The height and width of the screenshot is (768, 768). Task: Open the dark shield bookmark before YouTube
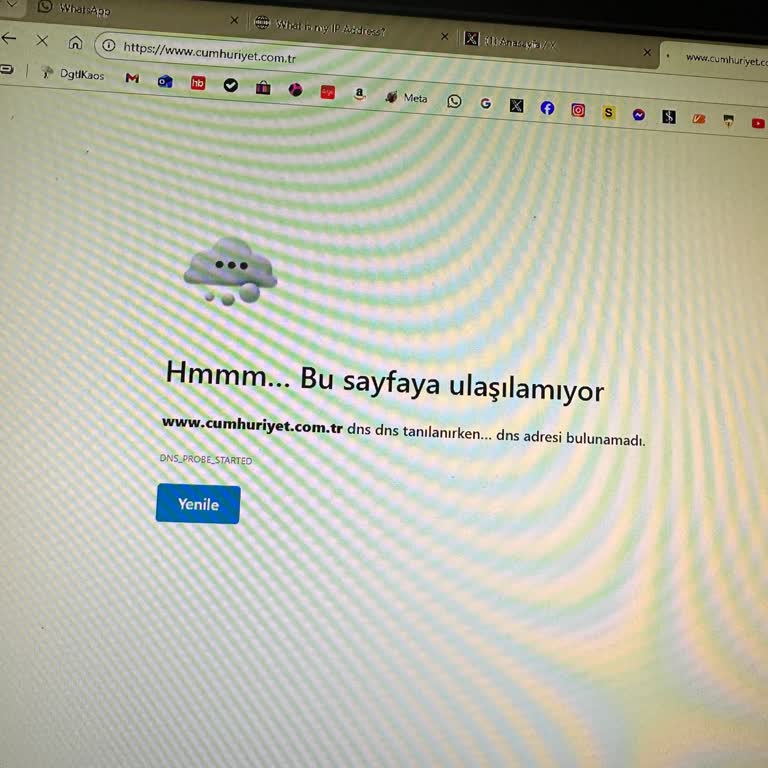[x=729, y=121]
